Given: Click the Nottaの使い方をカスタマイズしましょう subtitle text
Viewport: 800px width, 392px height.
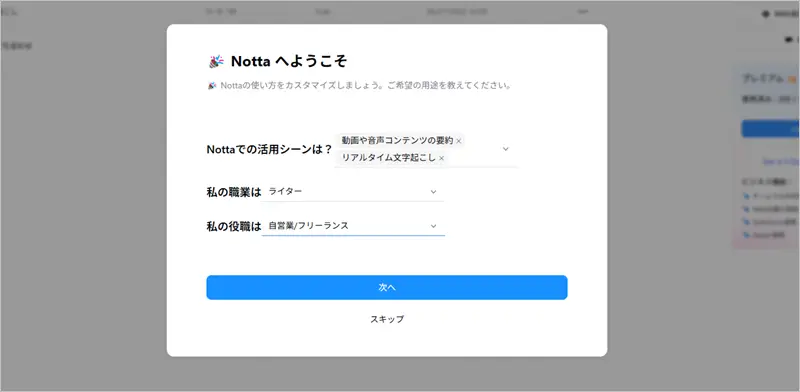Looking at the screenshot, I should pos(366,85).
